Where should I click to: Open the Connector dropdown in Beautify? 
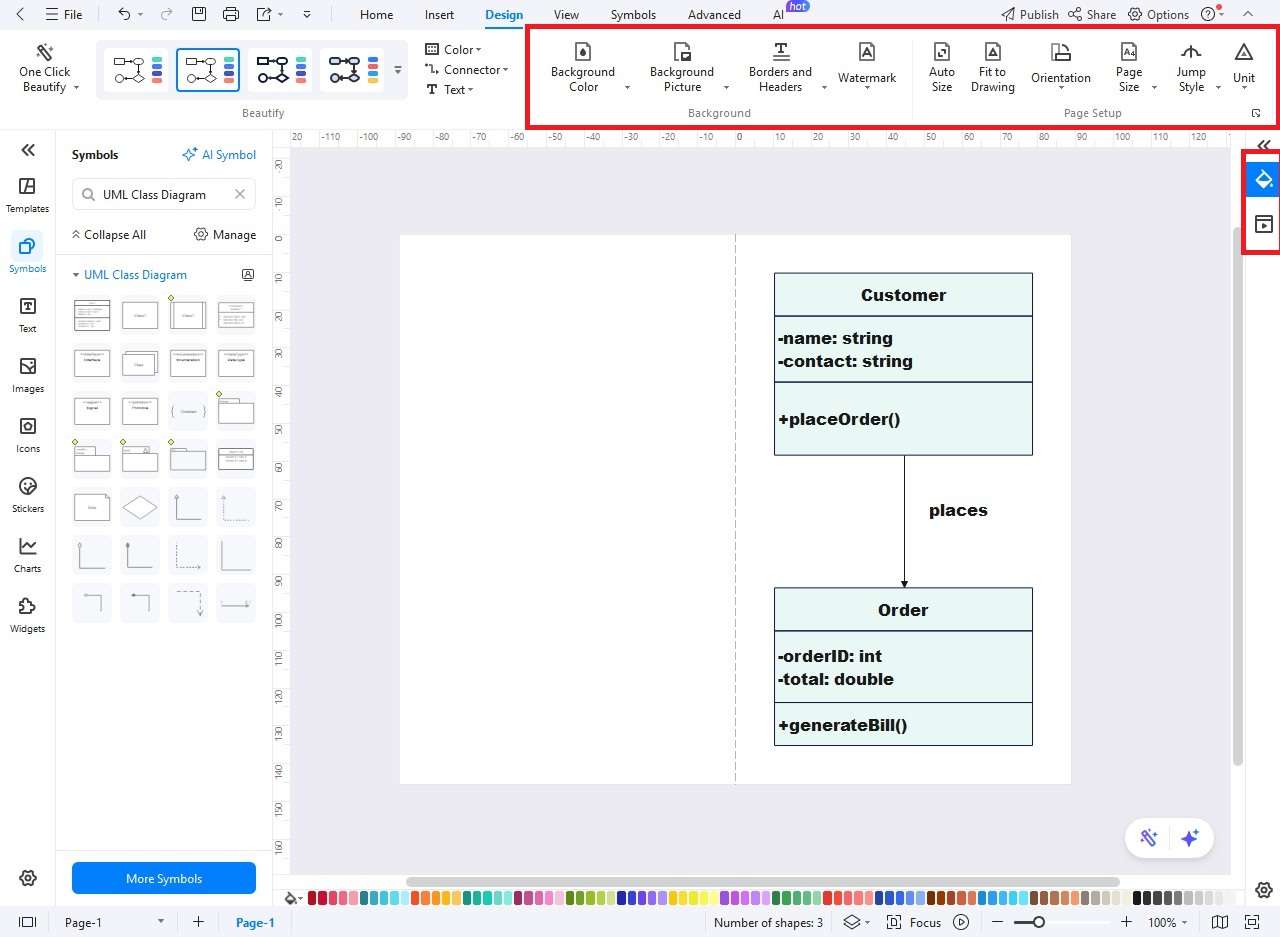click(x=466, y=69)
